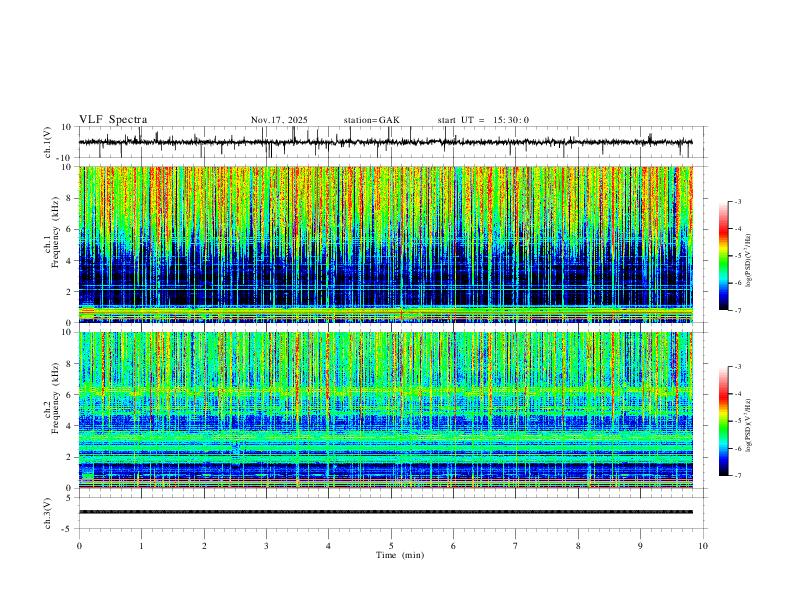Screen dimensions: 792x612
Task: Click time axis tick label "2"
Action: (x=204, y=546)
